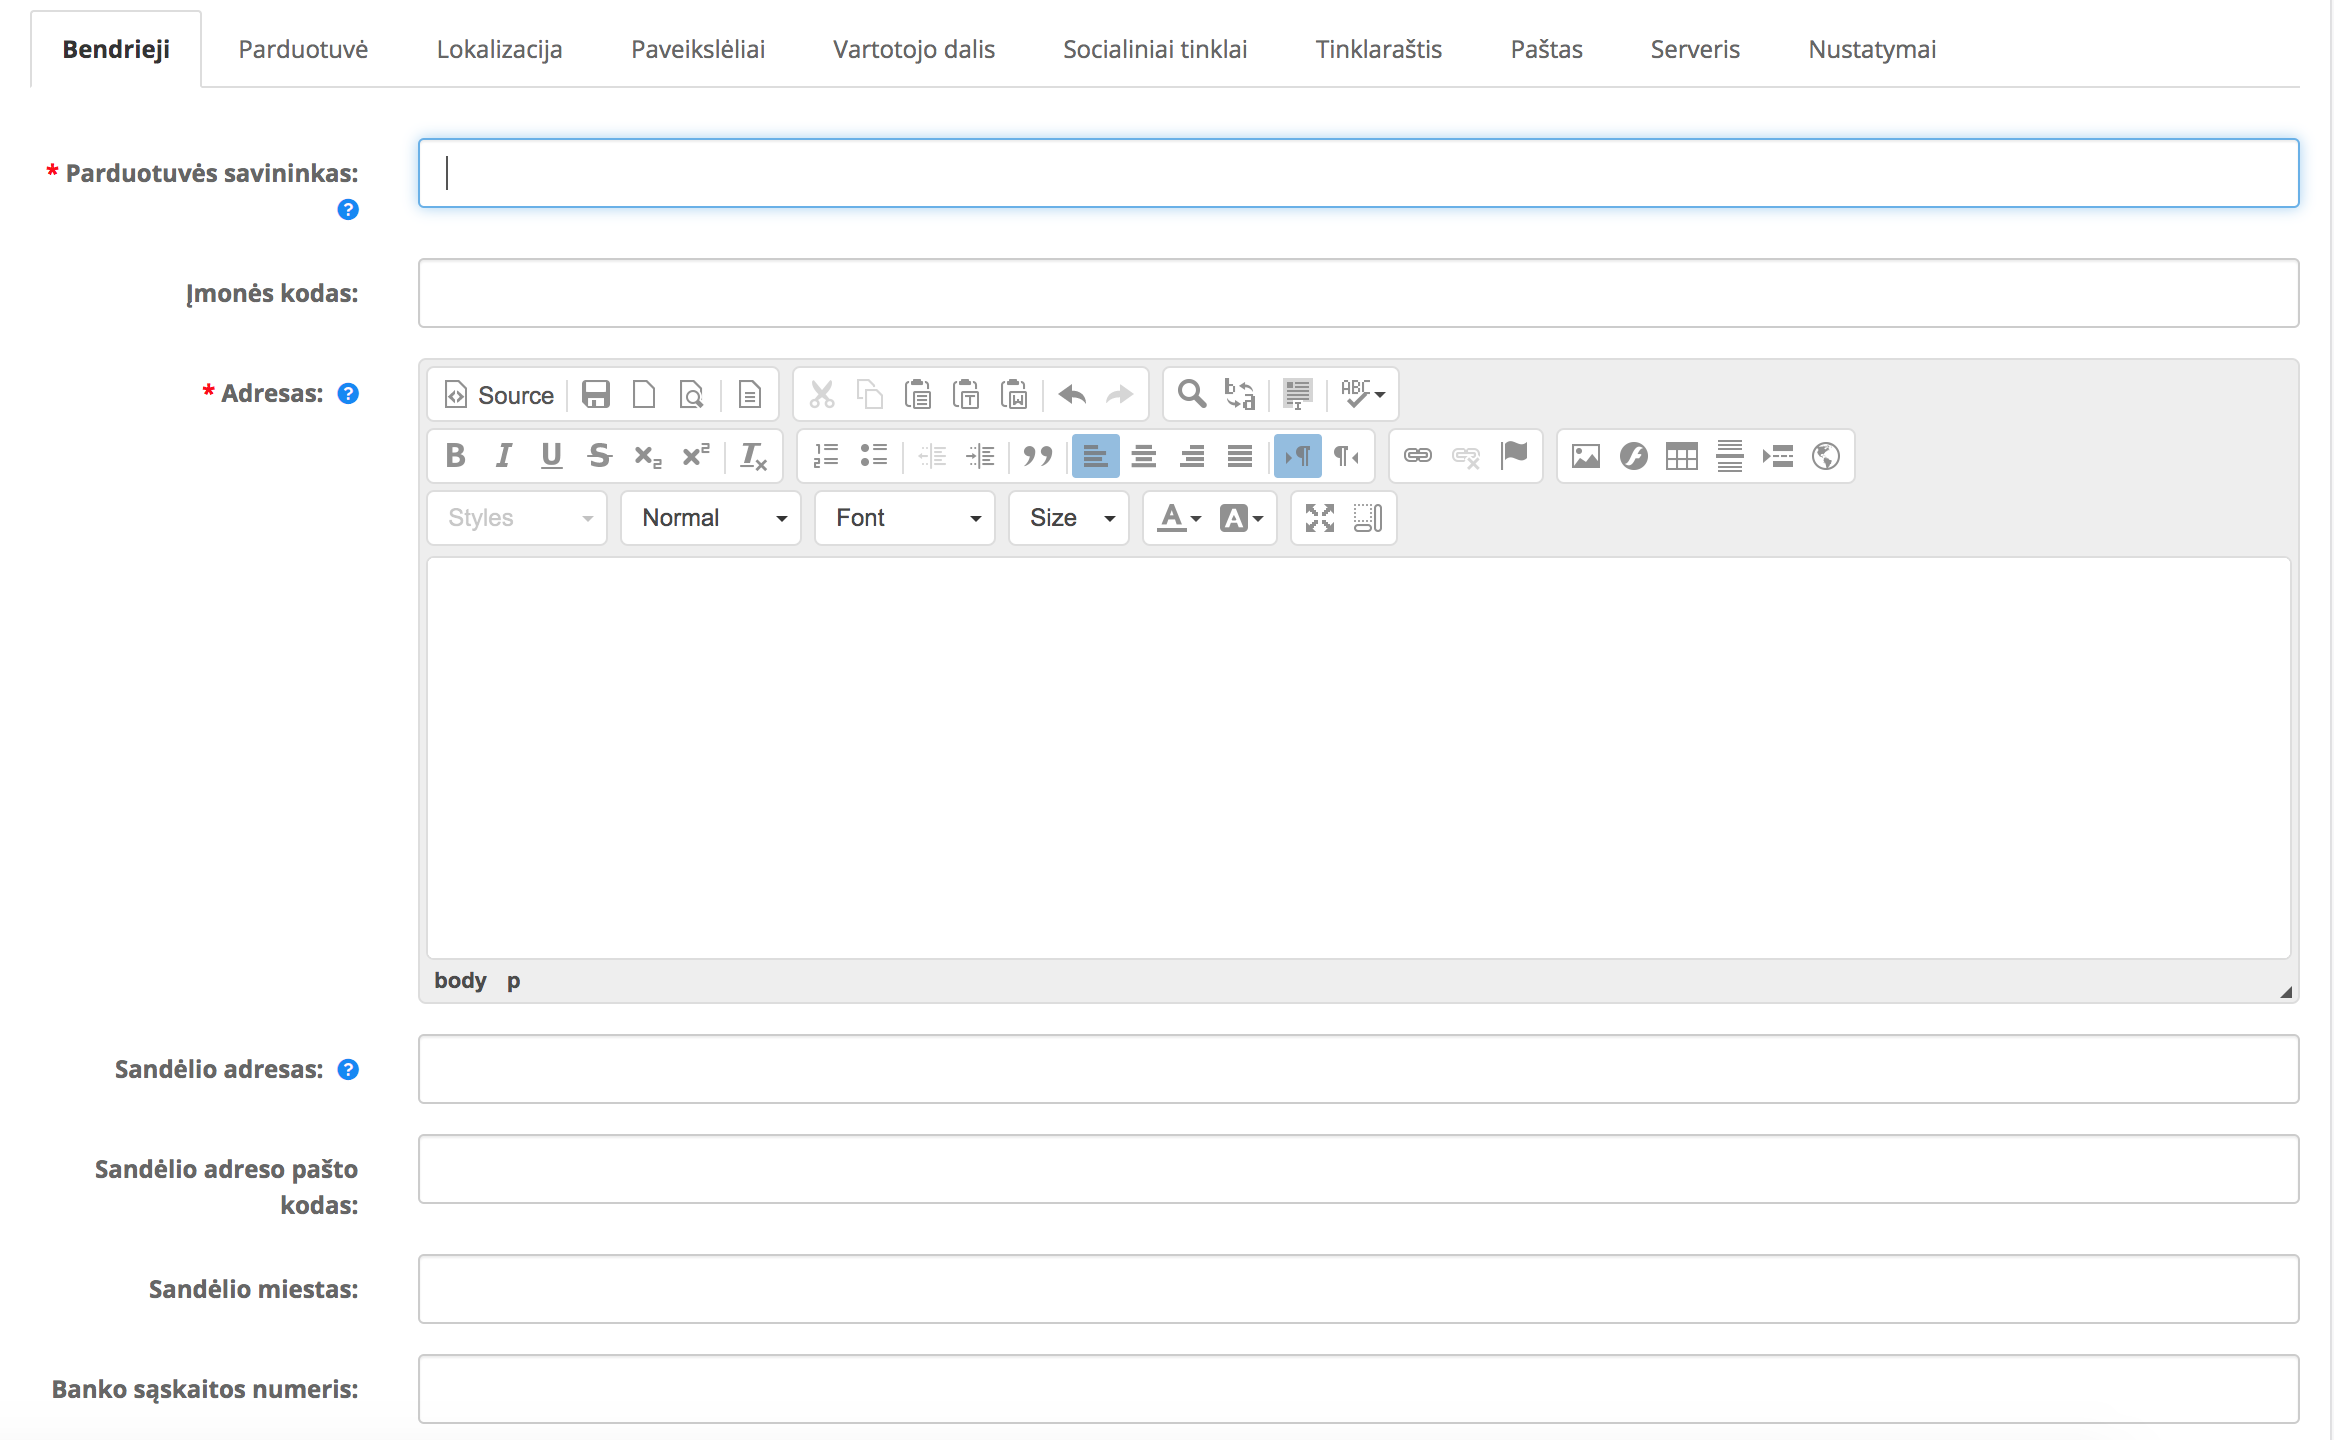Click the Decrease Indent icon
Screen dimensions: 2334x1440
[932, 457]
